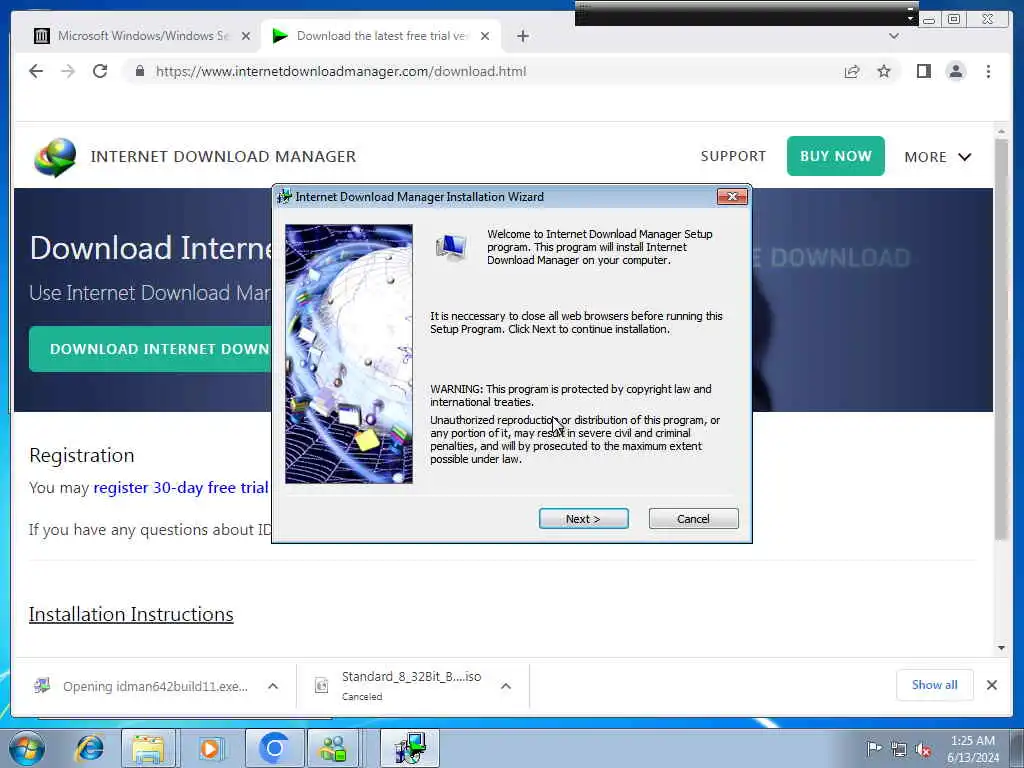Image resolution: width=1024 pixels, height=768 pixels.
Task: Open Windows Media Player in taskbar
Action: tap(210, 748)
